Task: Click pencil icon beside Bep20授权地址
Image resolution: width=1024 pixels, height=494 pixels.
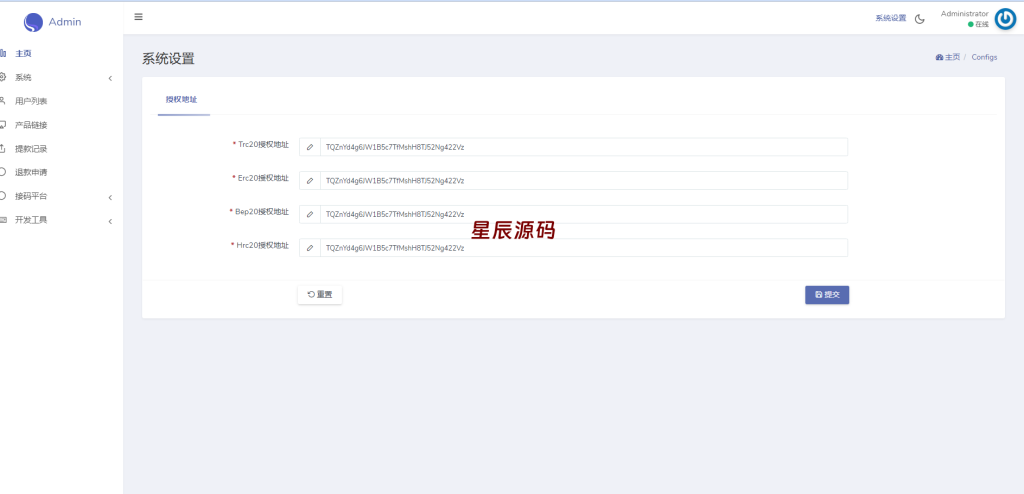Action: [x=310, y=214]
